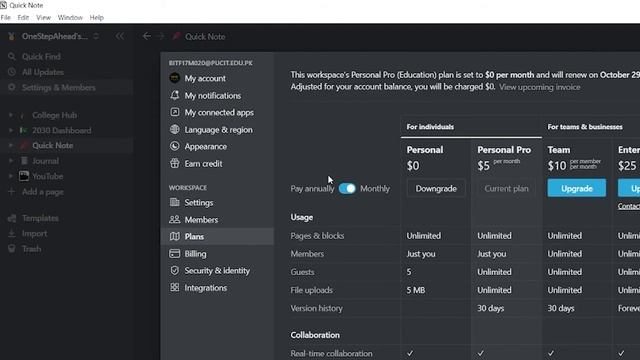Open the College Hub page

coord(54,115)
